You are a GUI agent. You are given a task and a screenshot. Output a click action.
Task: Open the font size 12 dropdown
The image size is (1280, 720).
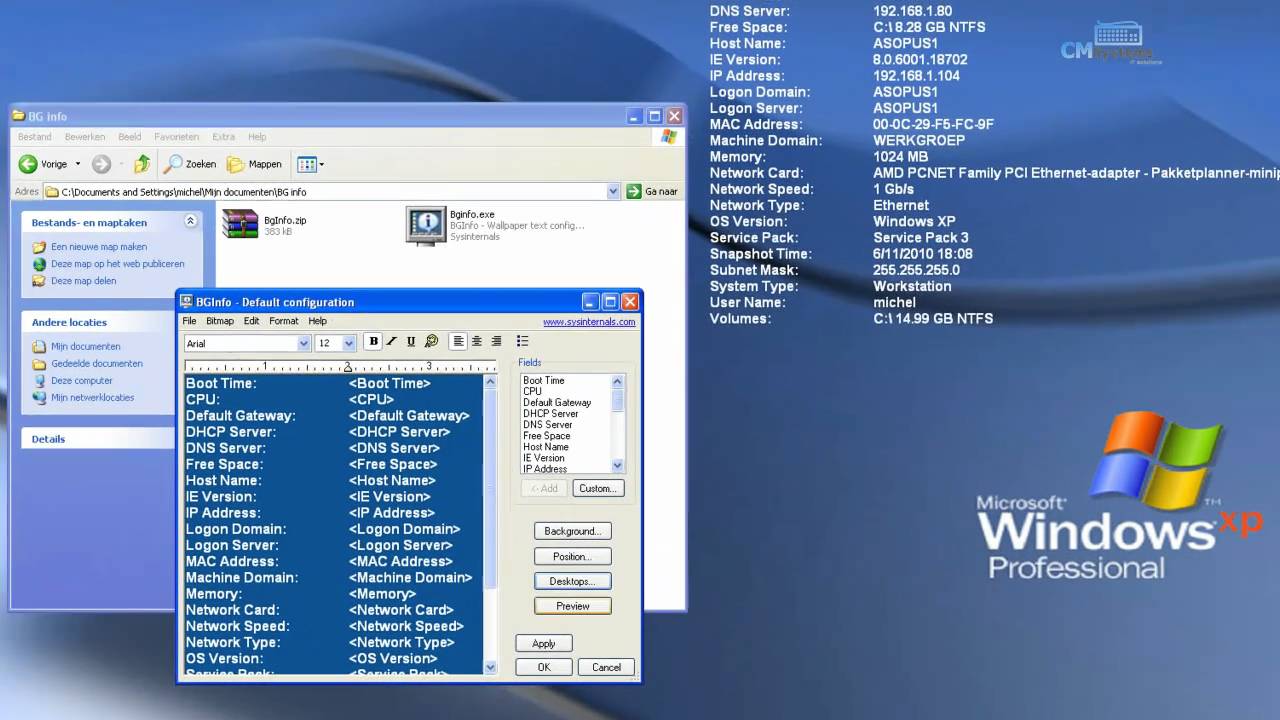click(x=349, y=343)
